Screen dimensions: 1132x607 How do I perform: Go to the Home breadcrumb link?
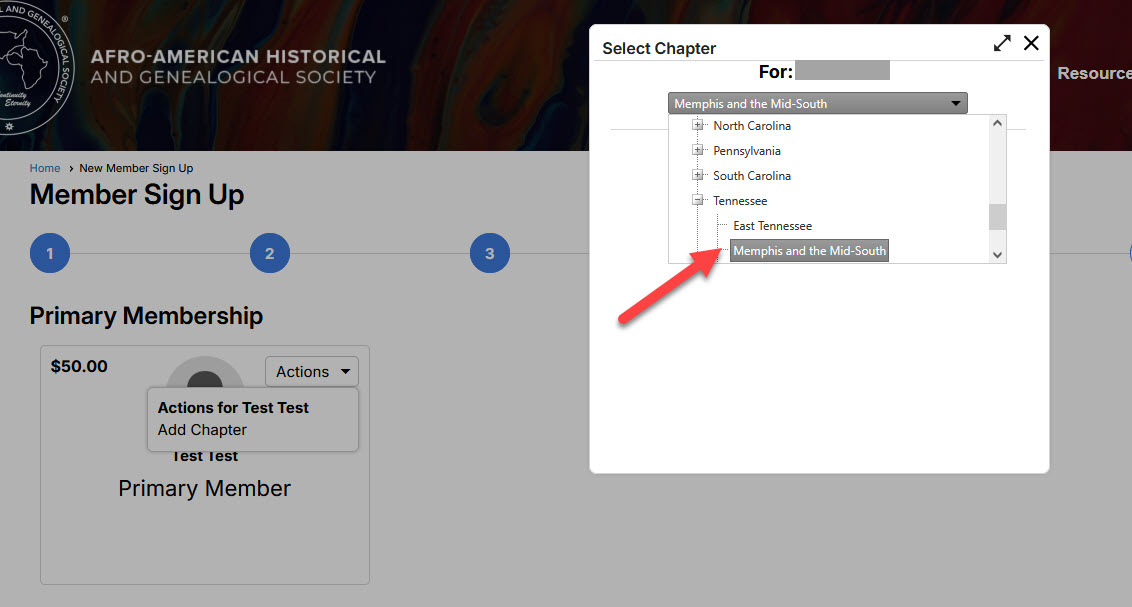point(45,168)
